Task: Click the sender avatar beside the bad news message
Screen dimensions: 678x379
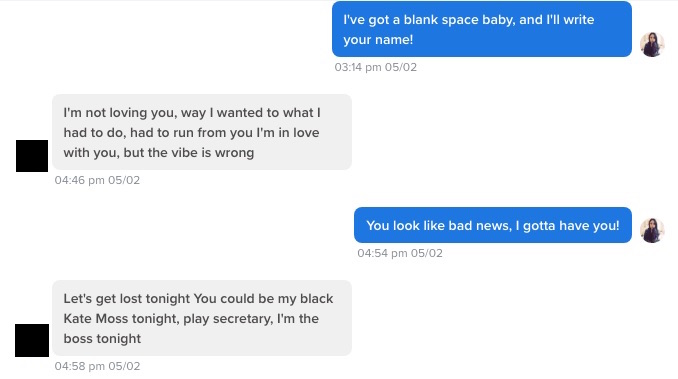Action: [x=652, y=230]
